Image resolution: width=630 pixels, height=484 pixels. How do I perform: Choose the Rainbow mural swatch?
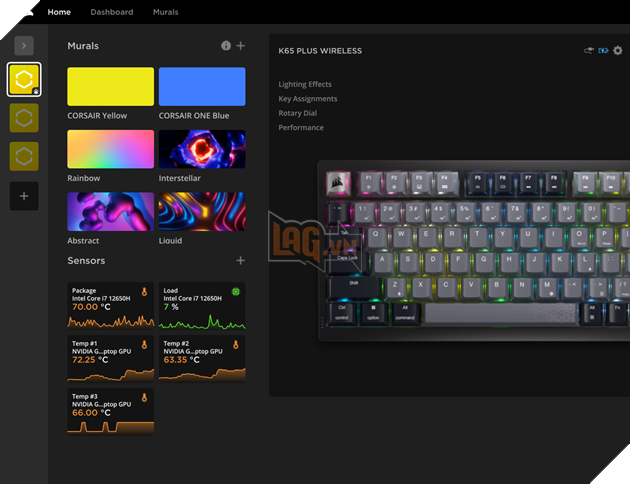(x=110, y=149)
